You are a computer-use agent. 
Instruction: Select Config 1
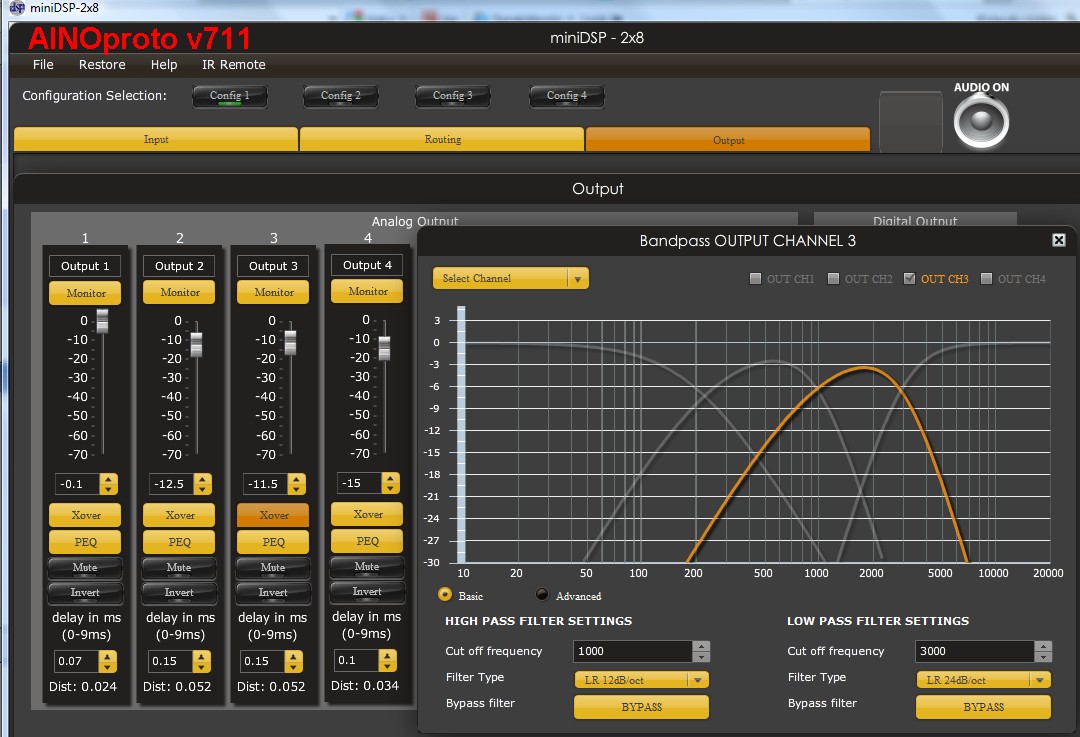tap(229, 96)
